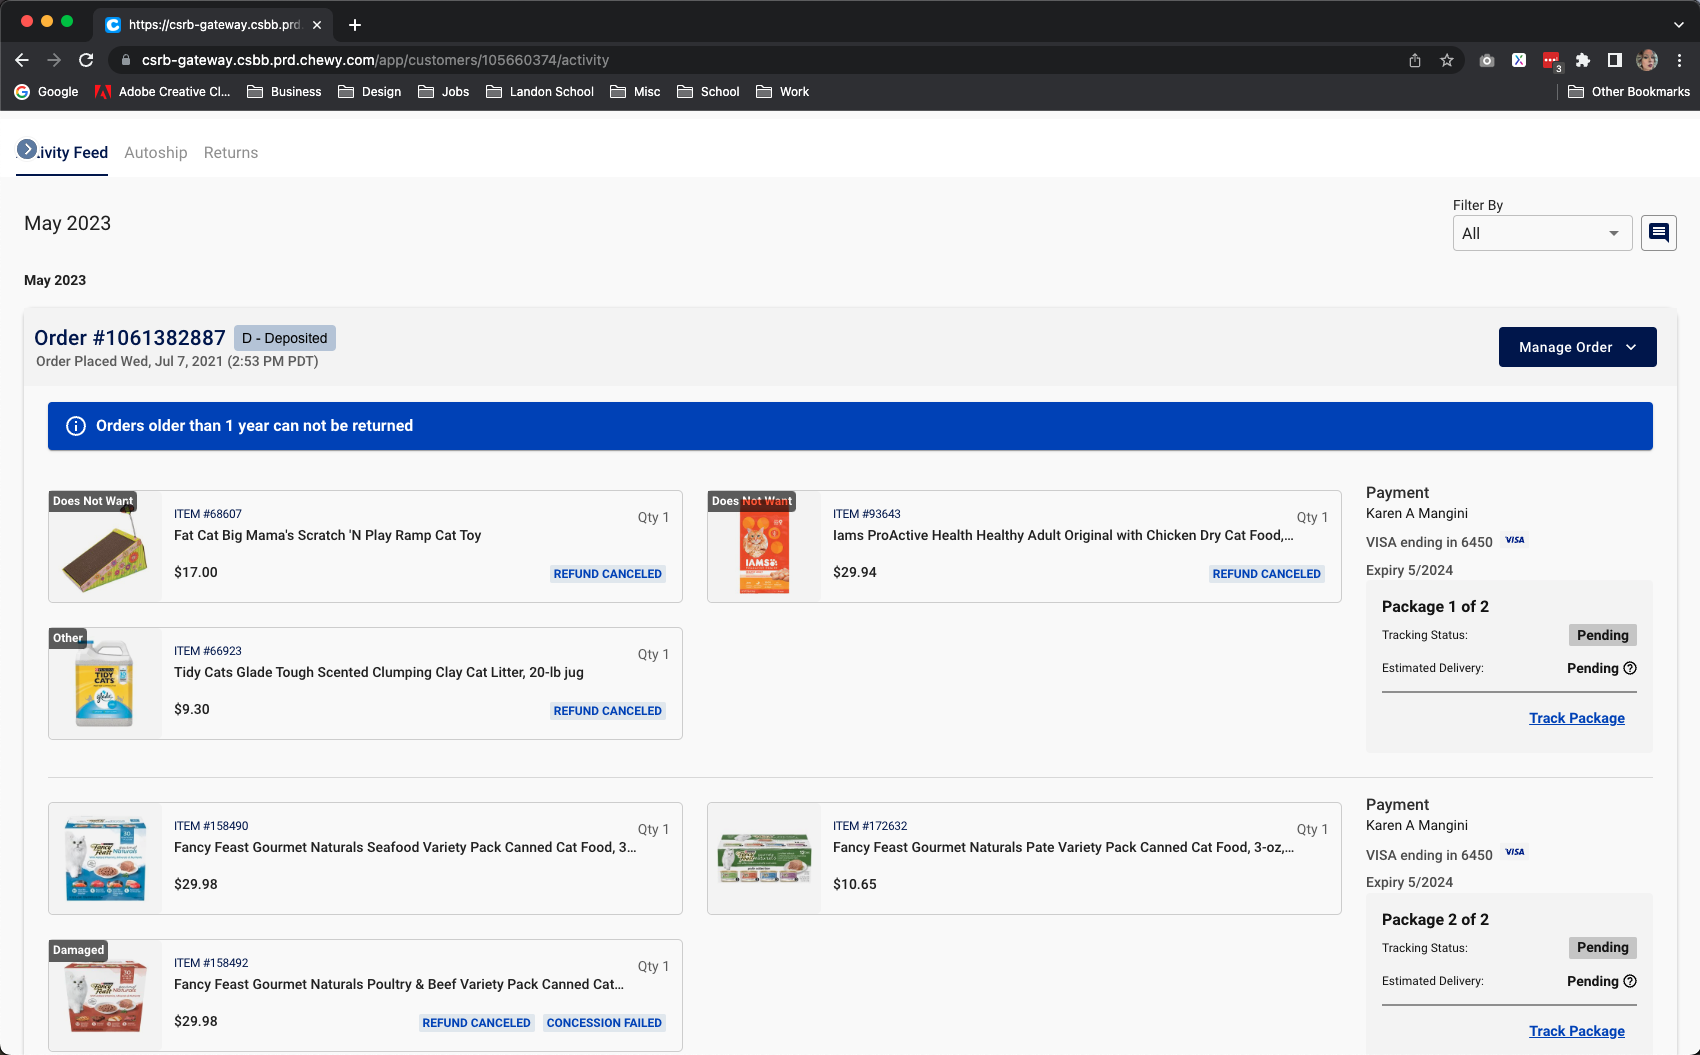The height and width of the screenshot is (1055, 1700).
Task: Click the Order #1061382887 heading
Action: [130, 338]
